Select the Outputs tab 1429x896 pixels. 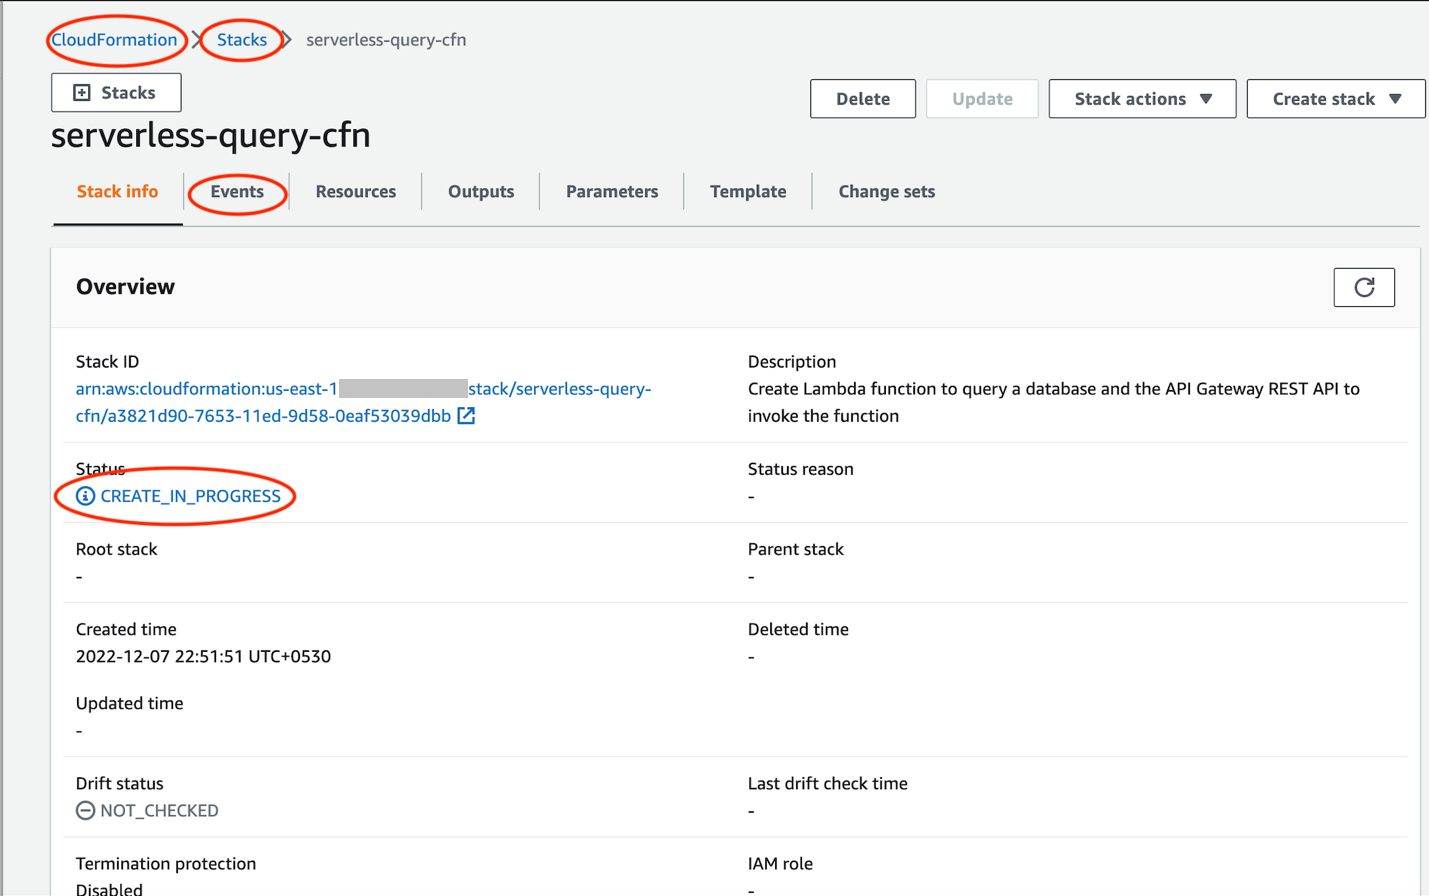click(x=481, y=192)
